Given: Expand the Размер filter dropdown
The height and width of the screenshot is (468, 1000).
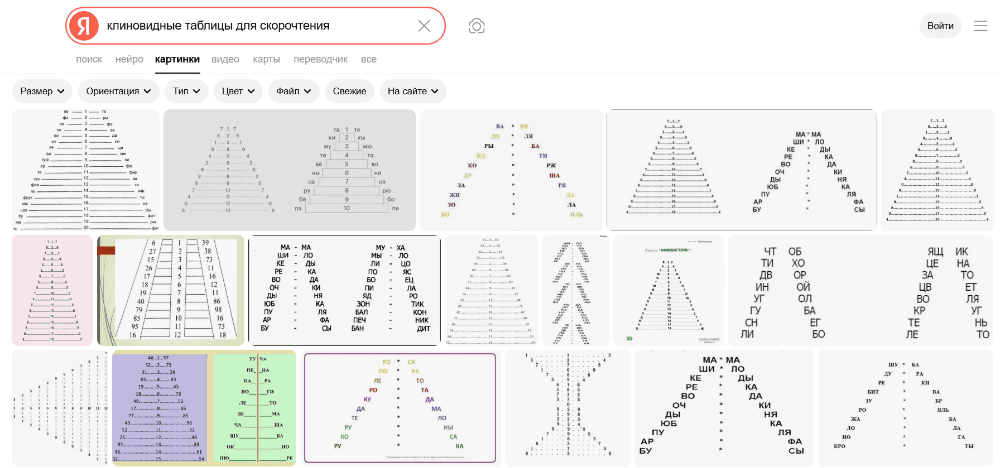Looking at the screenshot, I should (x=43, y=91).
